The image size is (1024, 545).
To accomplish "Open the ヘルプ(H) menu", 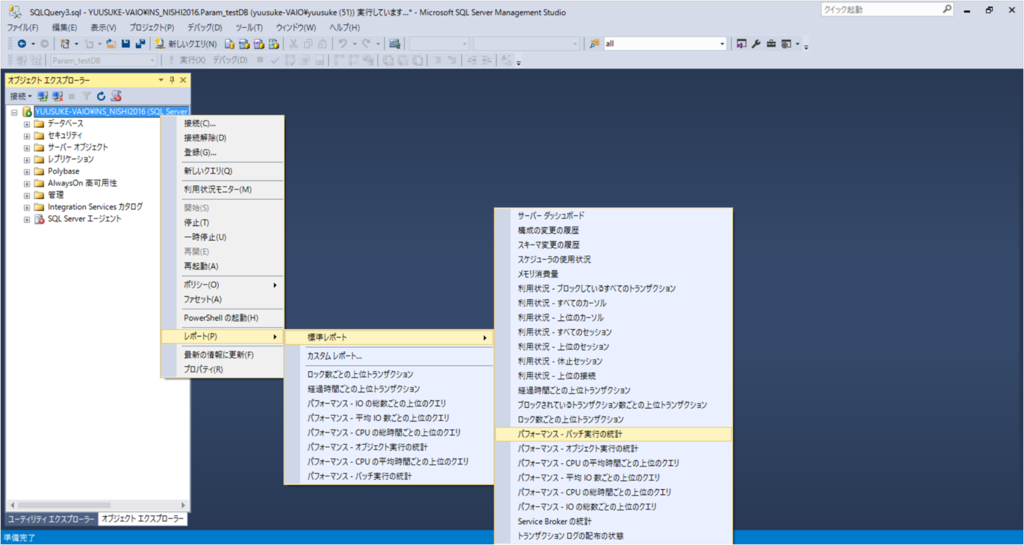I will 345,27.
